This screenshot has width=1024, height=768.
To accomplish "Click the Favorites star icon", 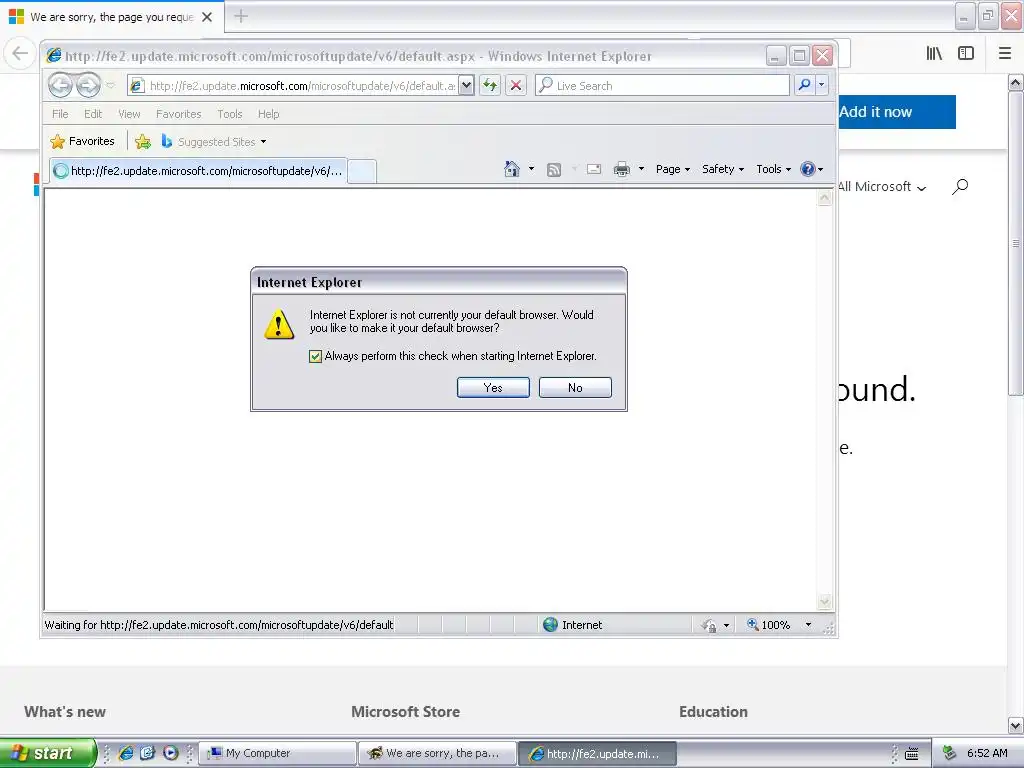I will tap(57, 141).
